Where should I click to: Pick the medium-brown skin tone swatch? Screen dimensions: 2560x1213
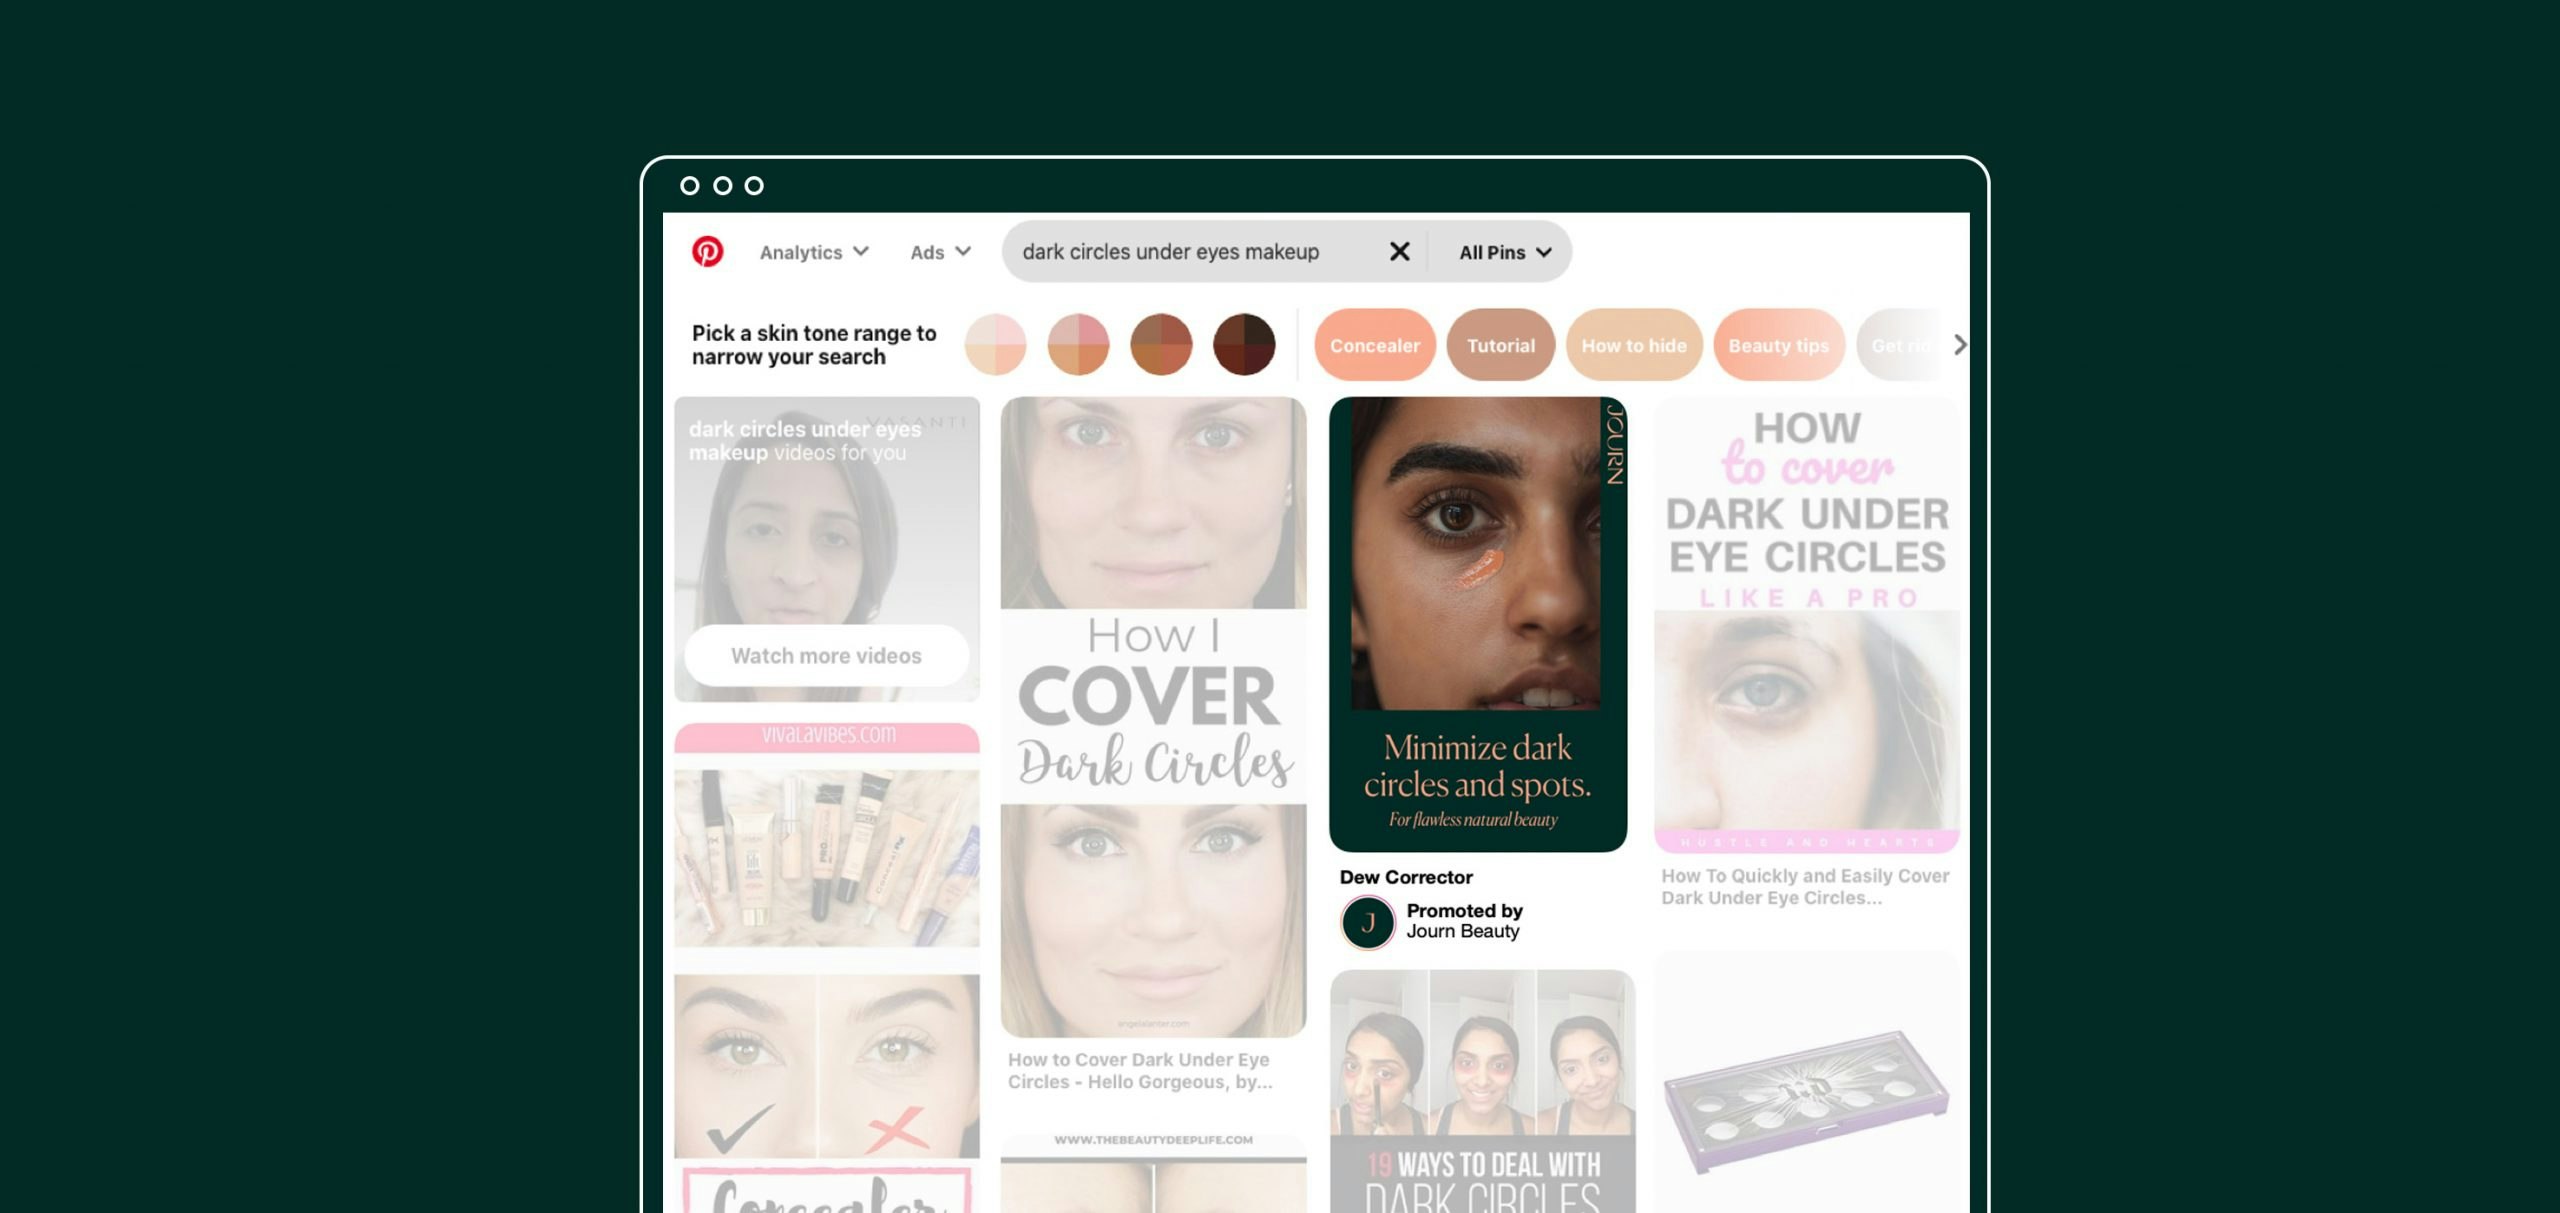point(1161,345)
